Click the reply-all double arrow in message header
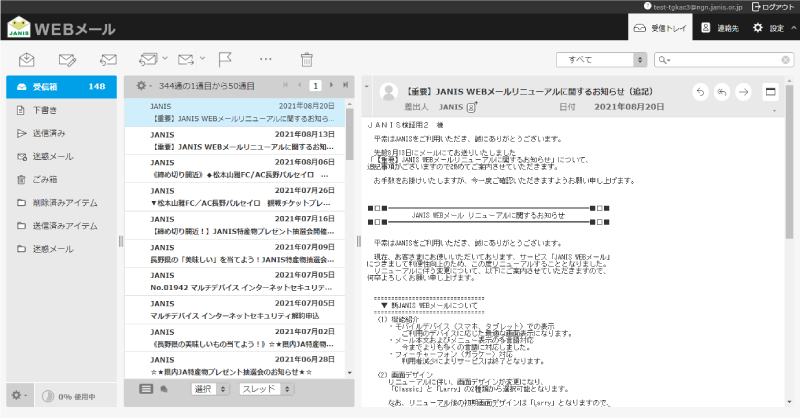The width and height of the screenshot is (800, 418). (721, 92)
